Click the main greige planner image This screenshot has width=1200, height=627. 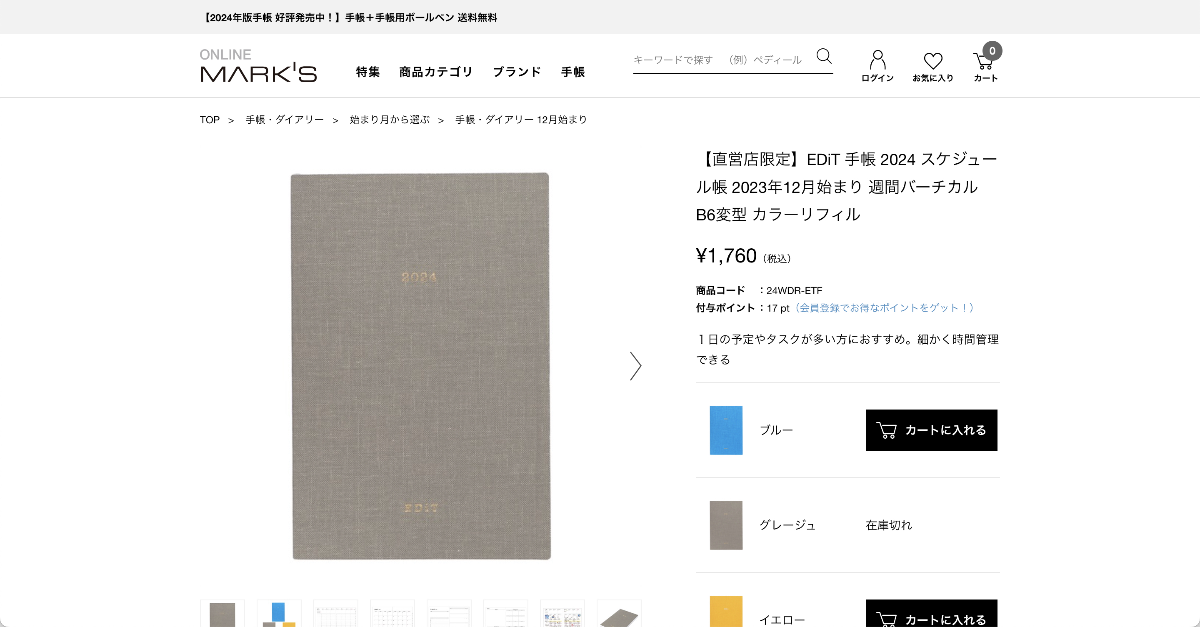click(421, 366)
